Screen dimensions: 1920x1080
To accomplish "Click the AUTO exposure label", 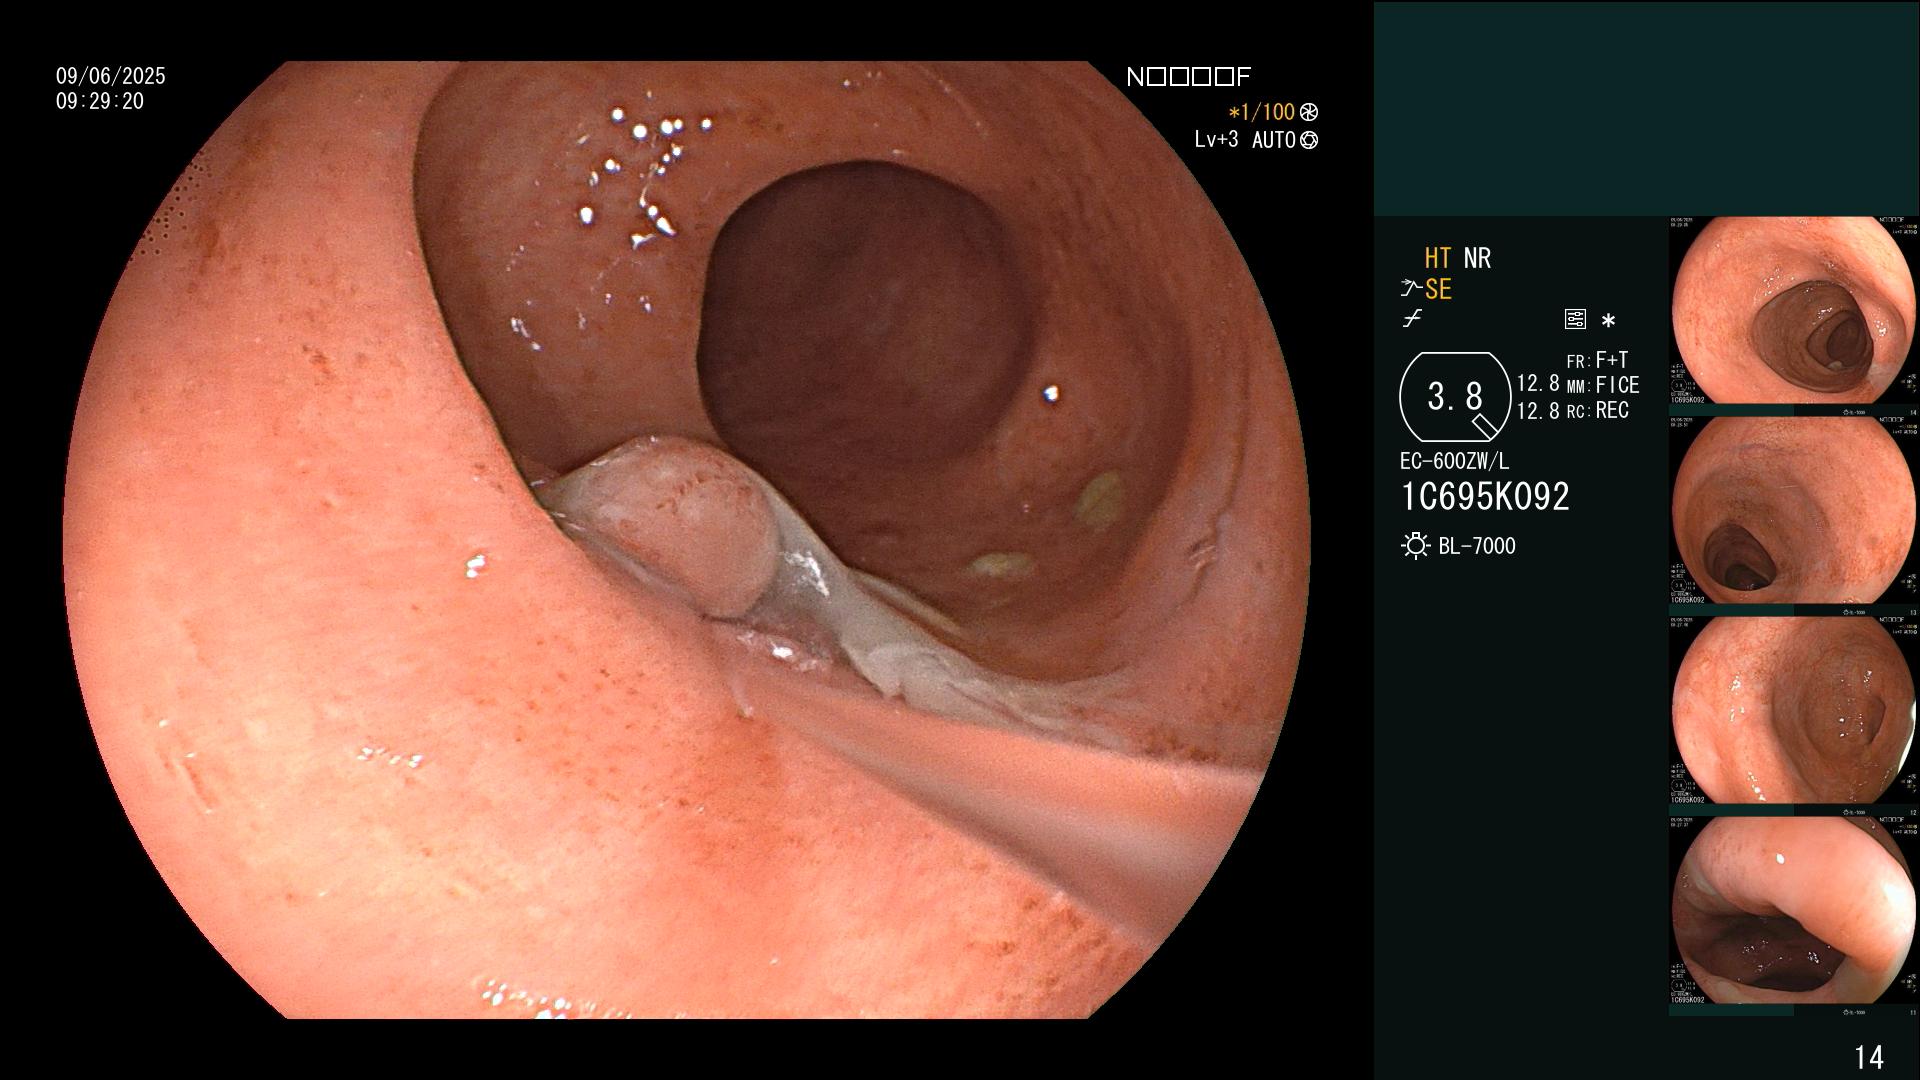I will click(1274, 140).
